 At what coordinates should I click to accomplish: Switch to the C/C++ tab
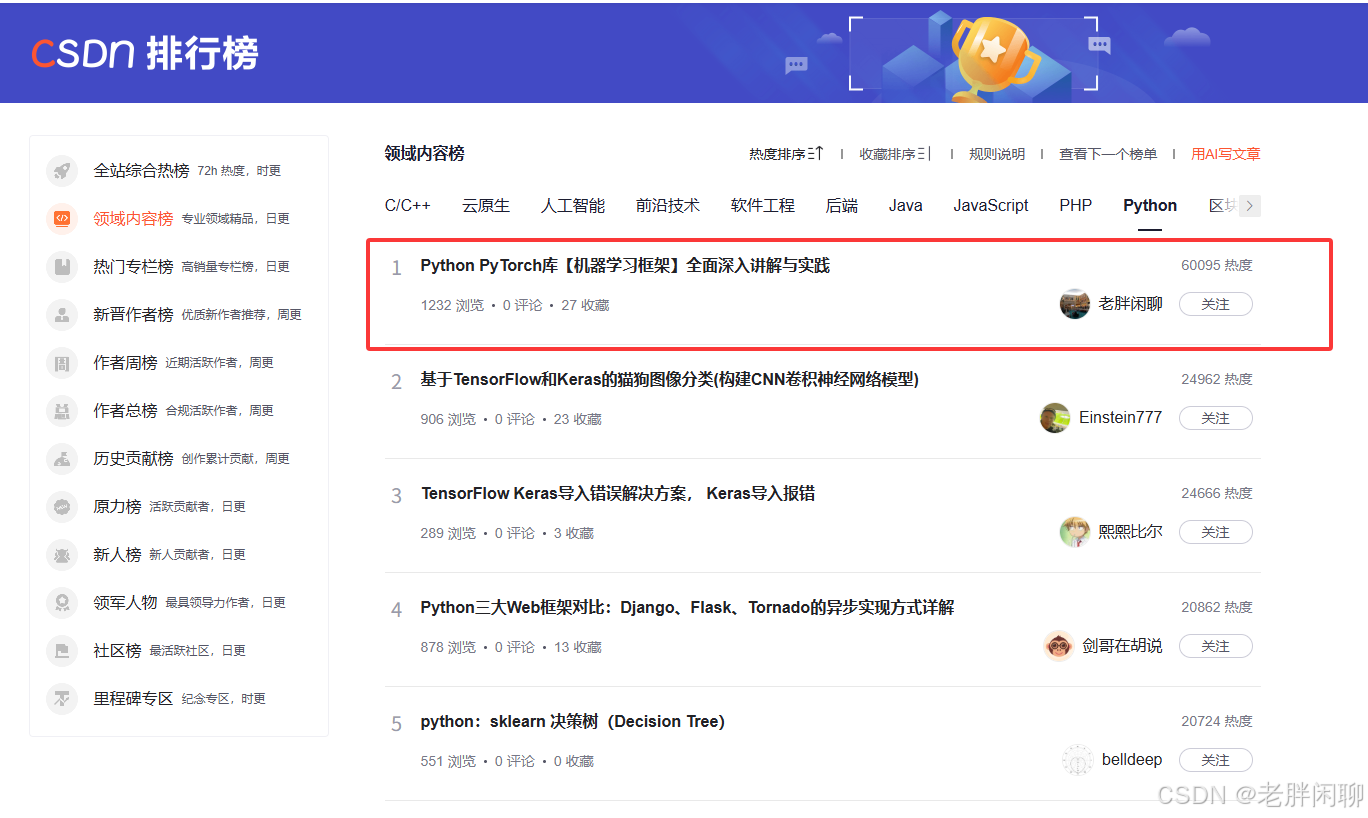tap(408, 205)
